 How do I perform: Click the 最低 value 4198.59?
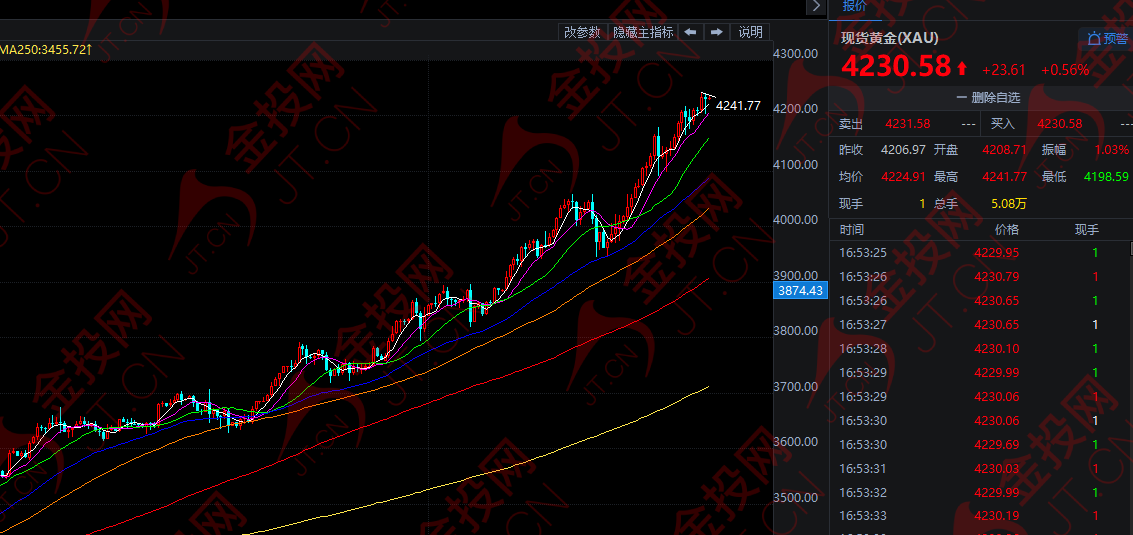coord(1106,176)
